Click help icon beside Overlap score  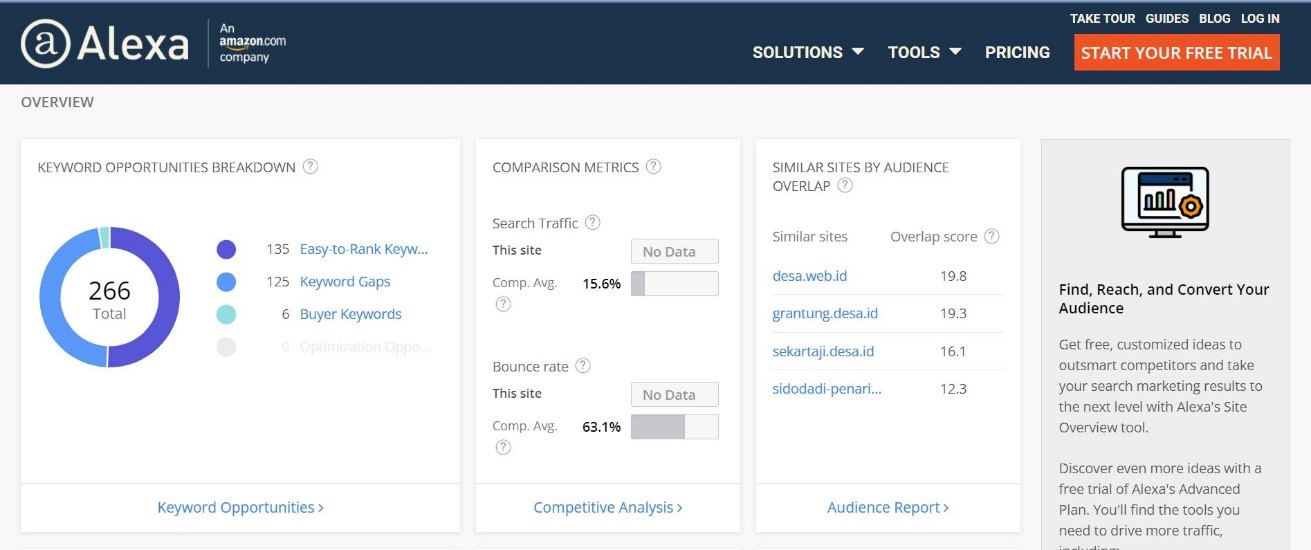991,237
